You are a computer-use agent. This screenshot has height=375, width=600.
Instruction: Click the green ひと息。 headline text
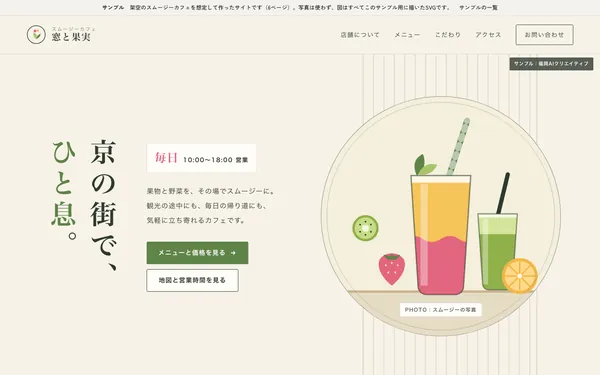[64, 191]
